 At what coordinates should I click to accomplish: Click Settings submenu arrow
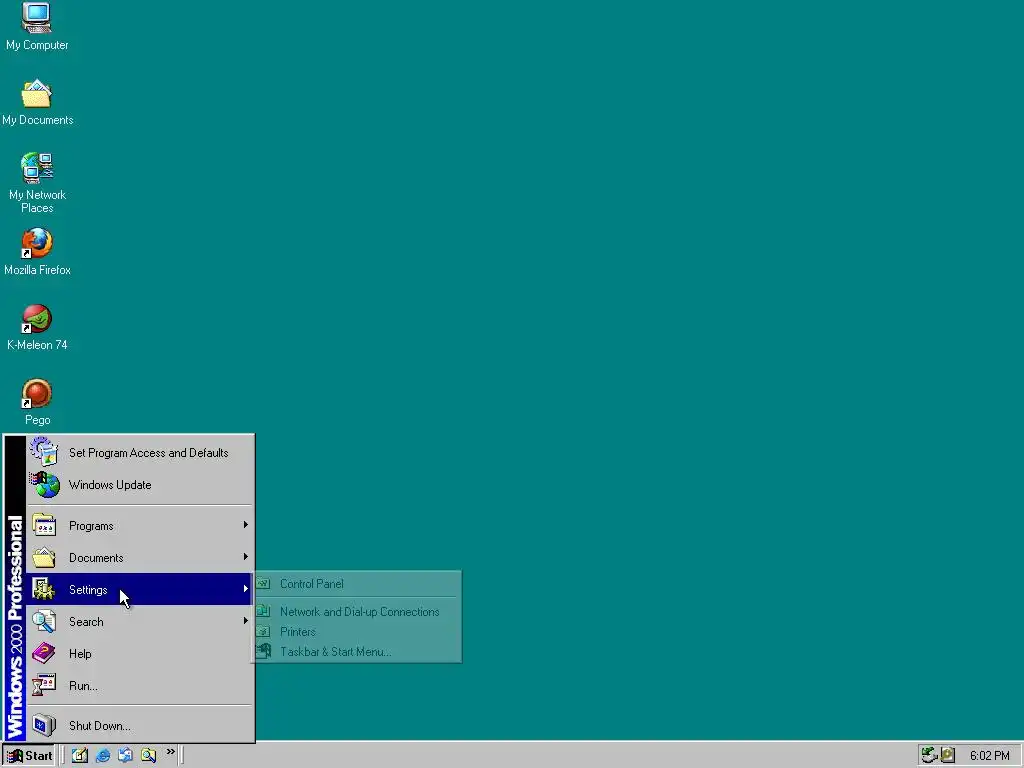pos(246,589)
